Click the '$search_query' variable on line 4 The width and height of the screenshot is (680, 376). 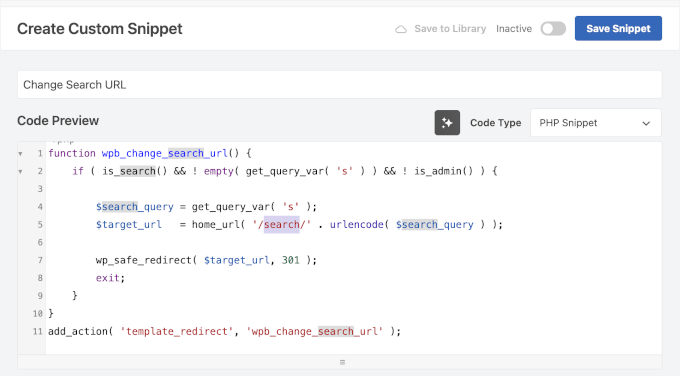click(134, 207)
